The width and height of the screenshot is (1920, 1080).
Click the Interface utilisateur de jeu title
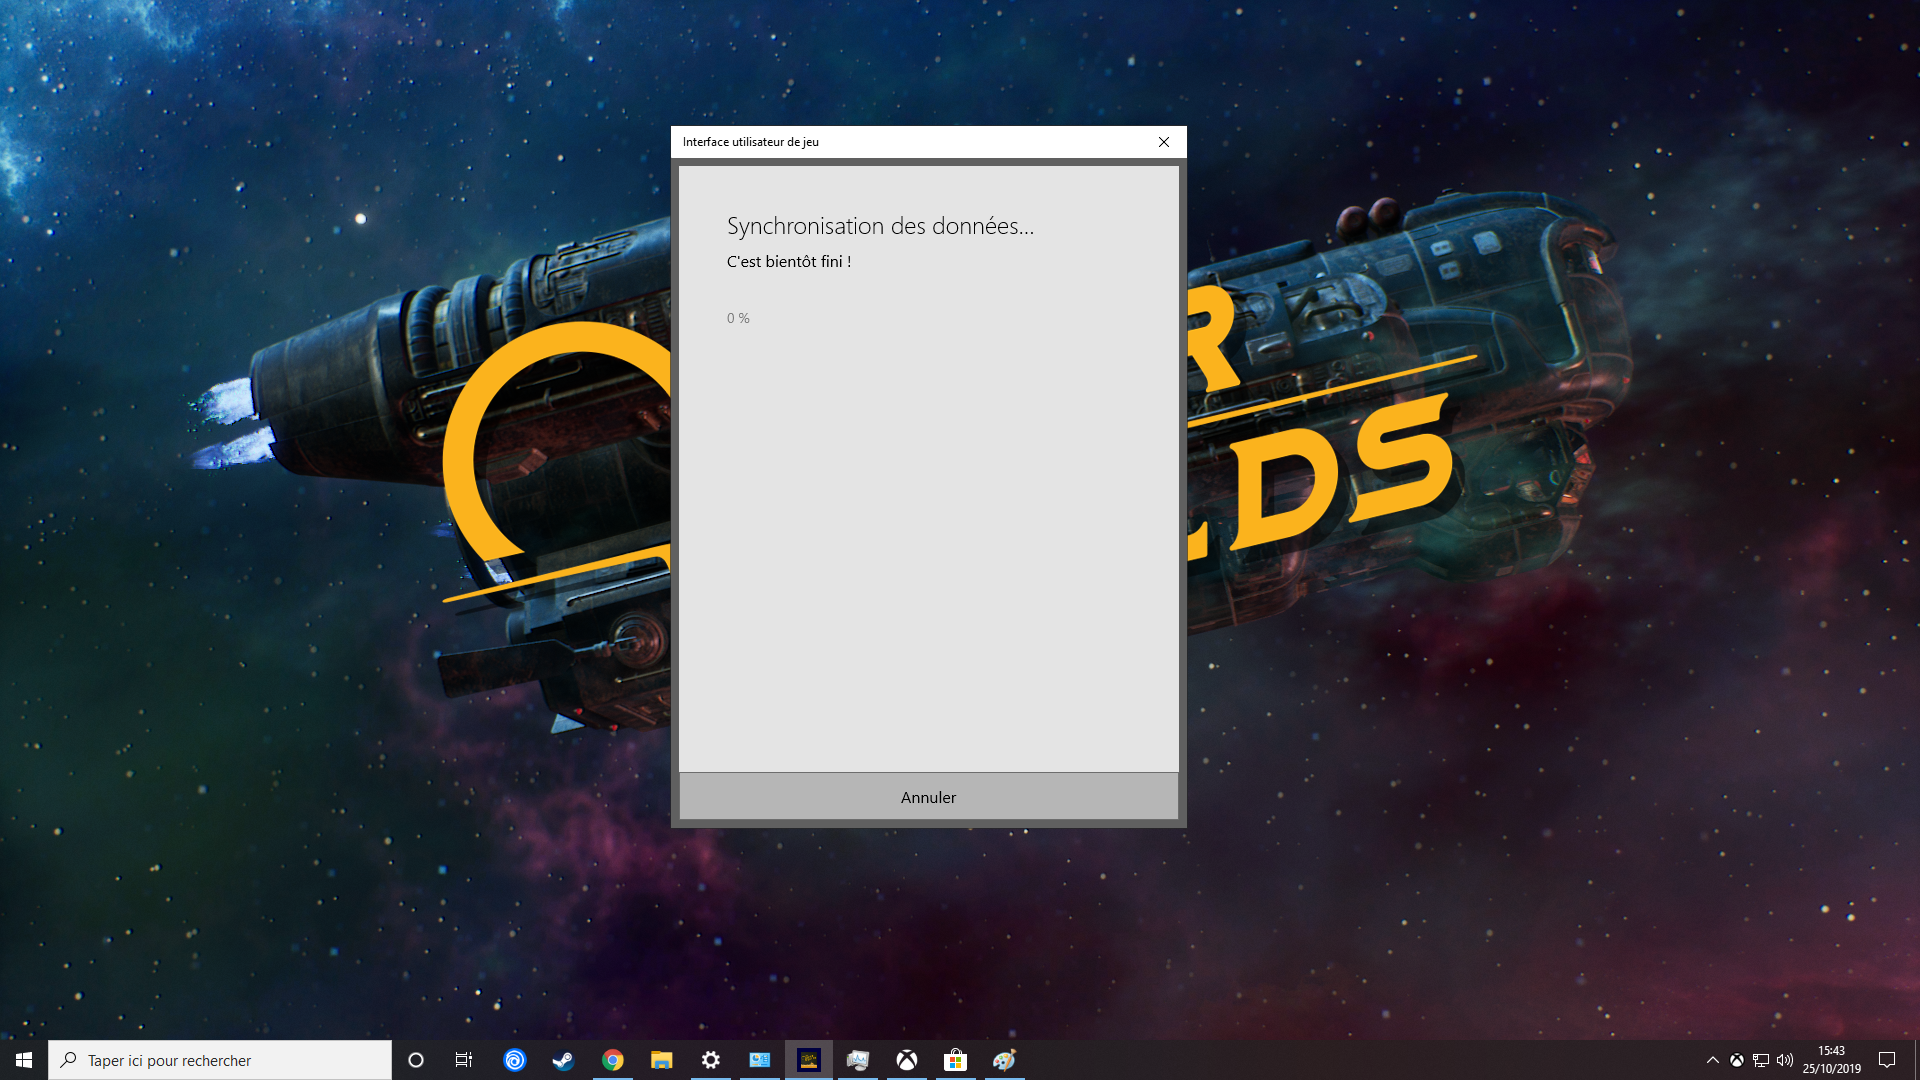click(751, 142)
